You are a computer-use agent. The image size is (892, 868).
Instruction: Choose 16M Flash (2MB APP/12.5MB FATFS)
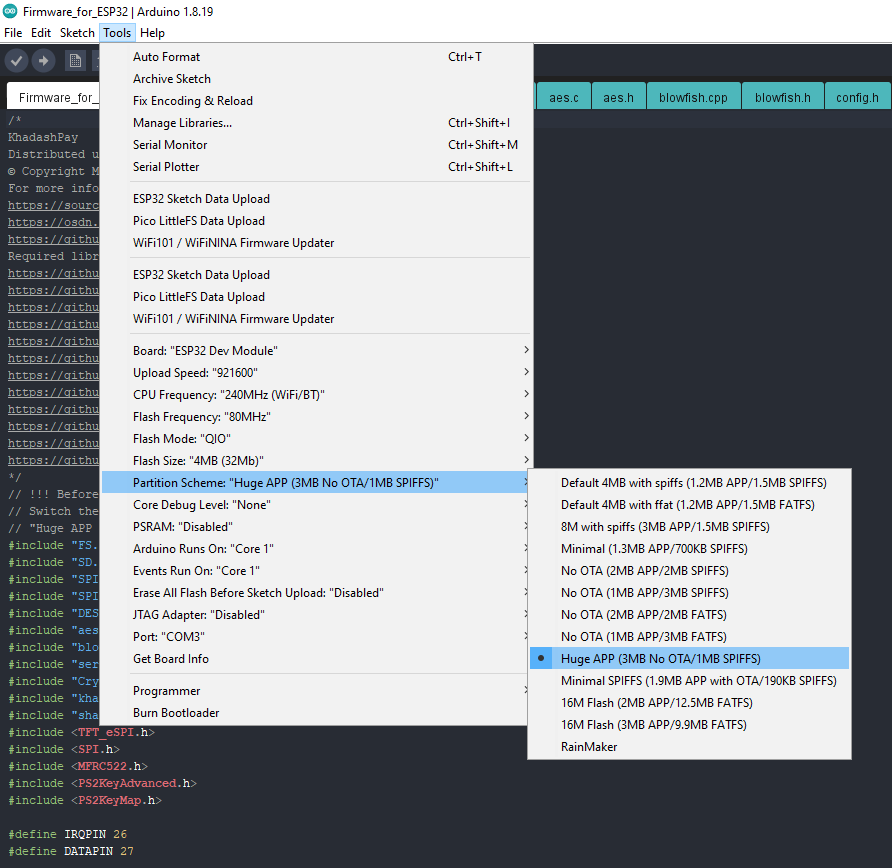(689, 702)
